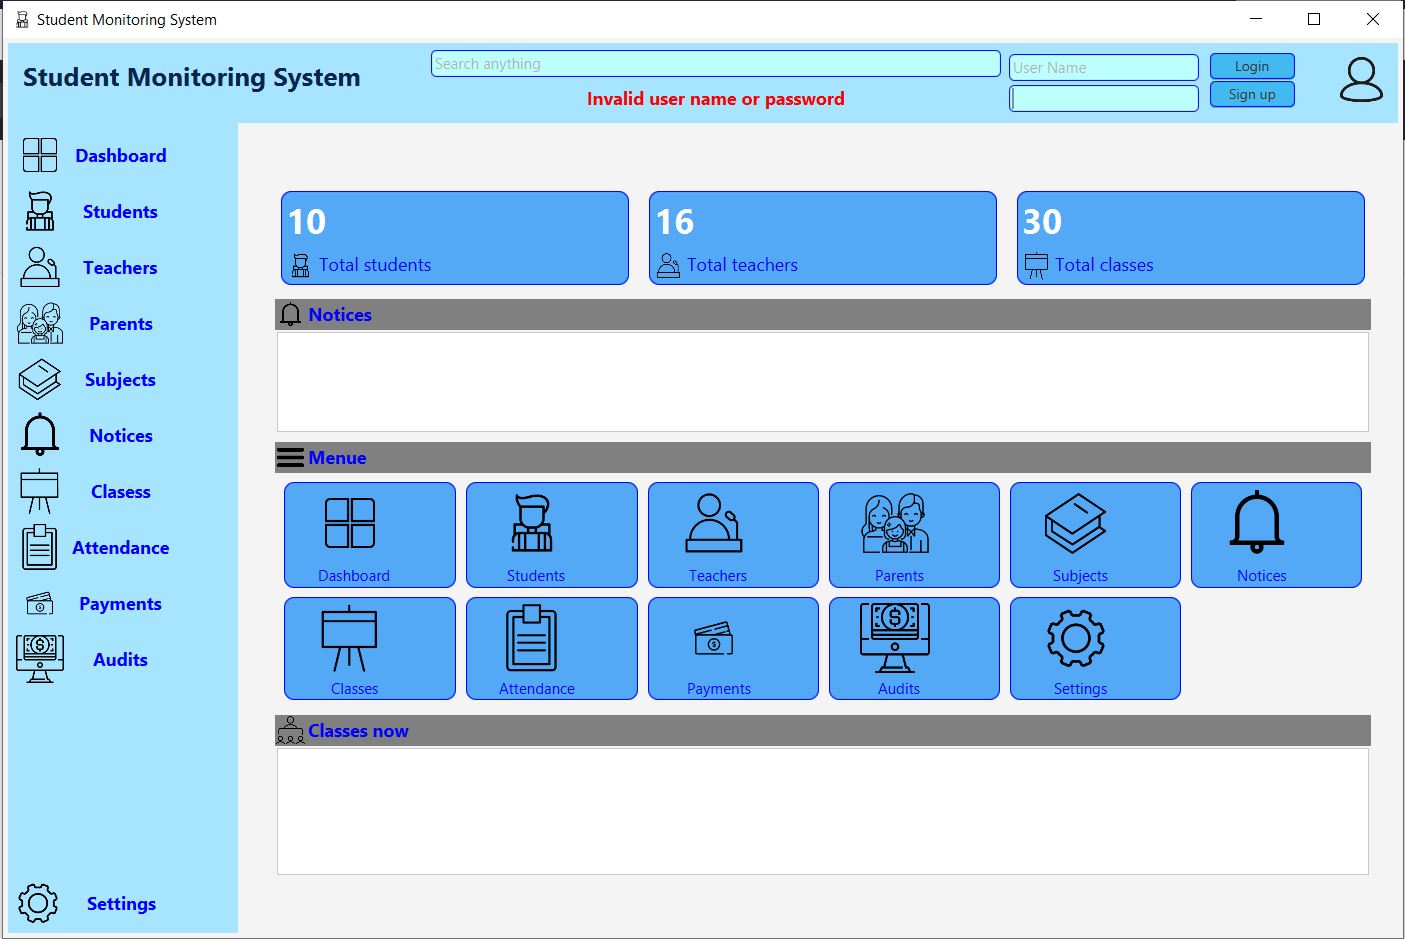Open the Total teachers card
The image size is (1405, 939).
click(823, 238)
